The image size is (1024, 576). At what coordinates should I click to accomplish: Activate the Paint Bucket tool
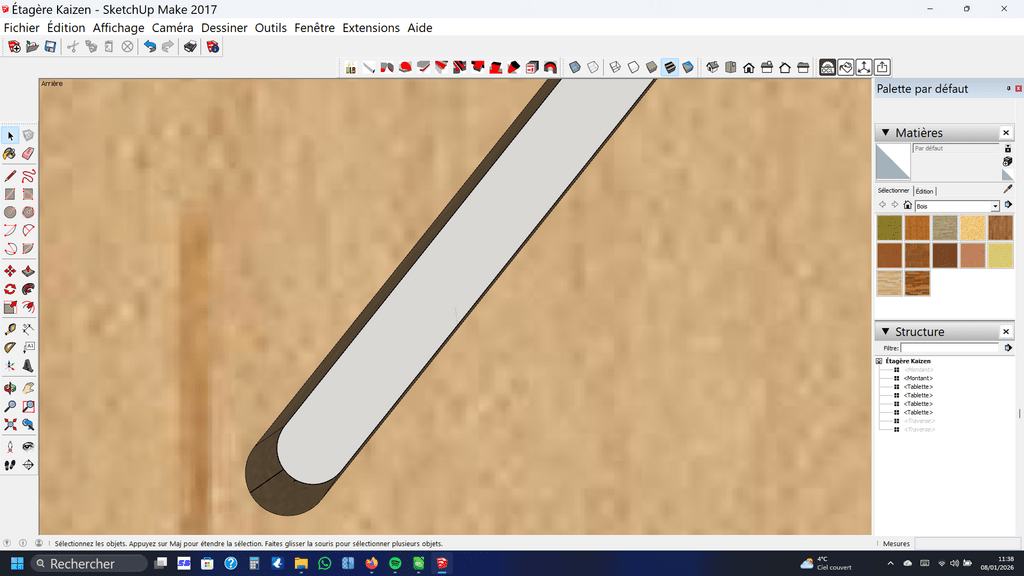[x=10, y=154]
